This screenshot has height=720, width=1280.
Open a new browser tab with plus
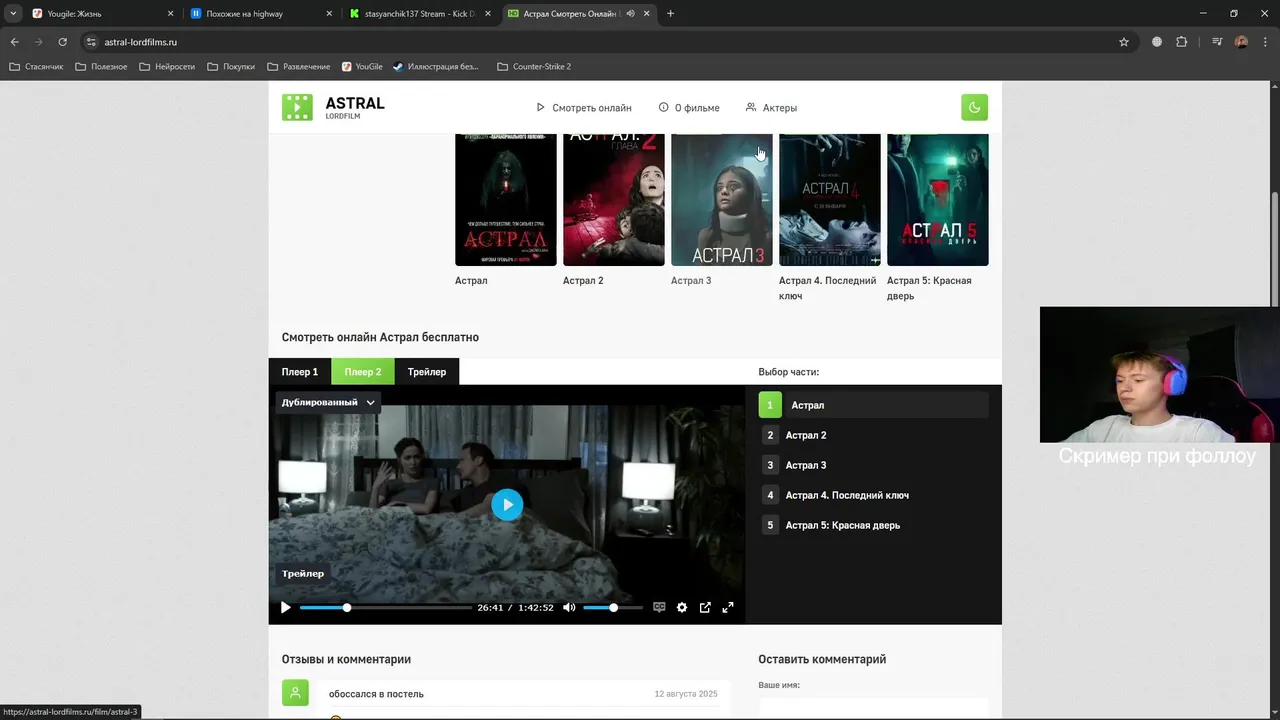point(670,14)
